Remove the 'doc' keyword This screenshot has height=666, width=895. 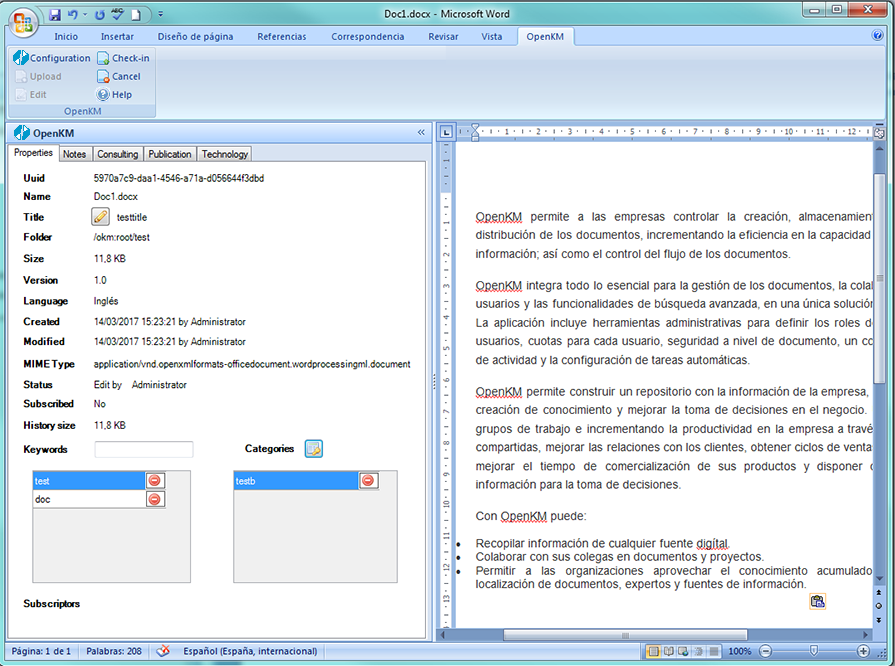(155, 499)
